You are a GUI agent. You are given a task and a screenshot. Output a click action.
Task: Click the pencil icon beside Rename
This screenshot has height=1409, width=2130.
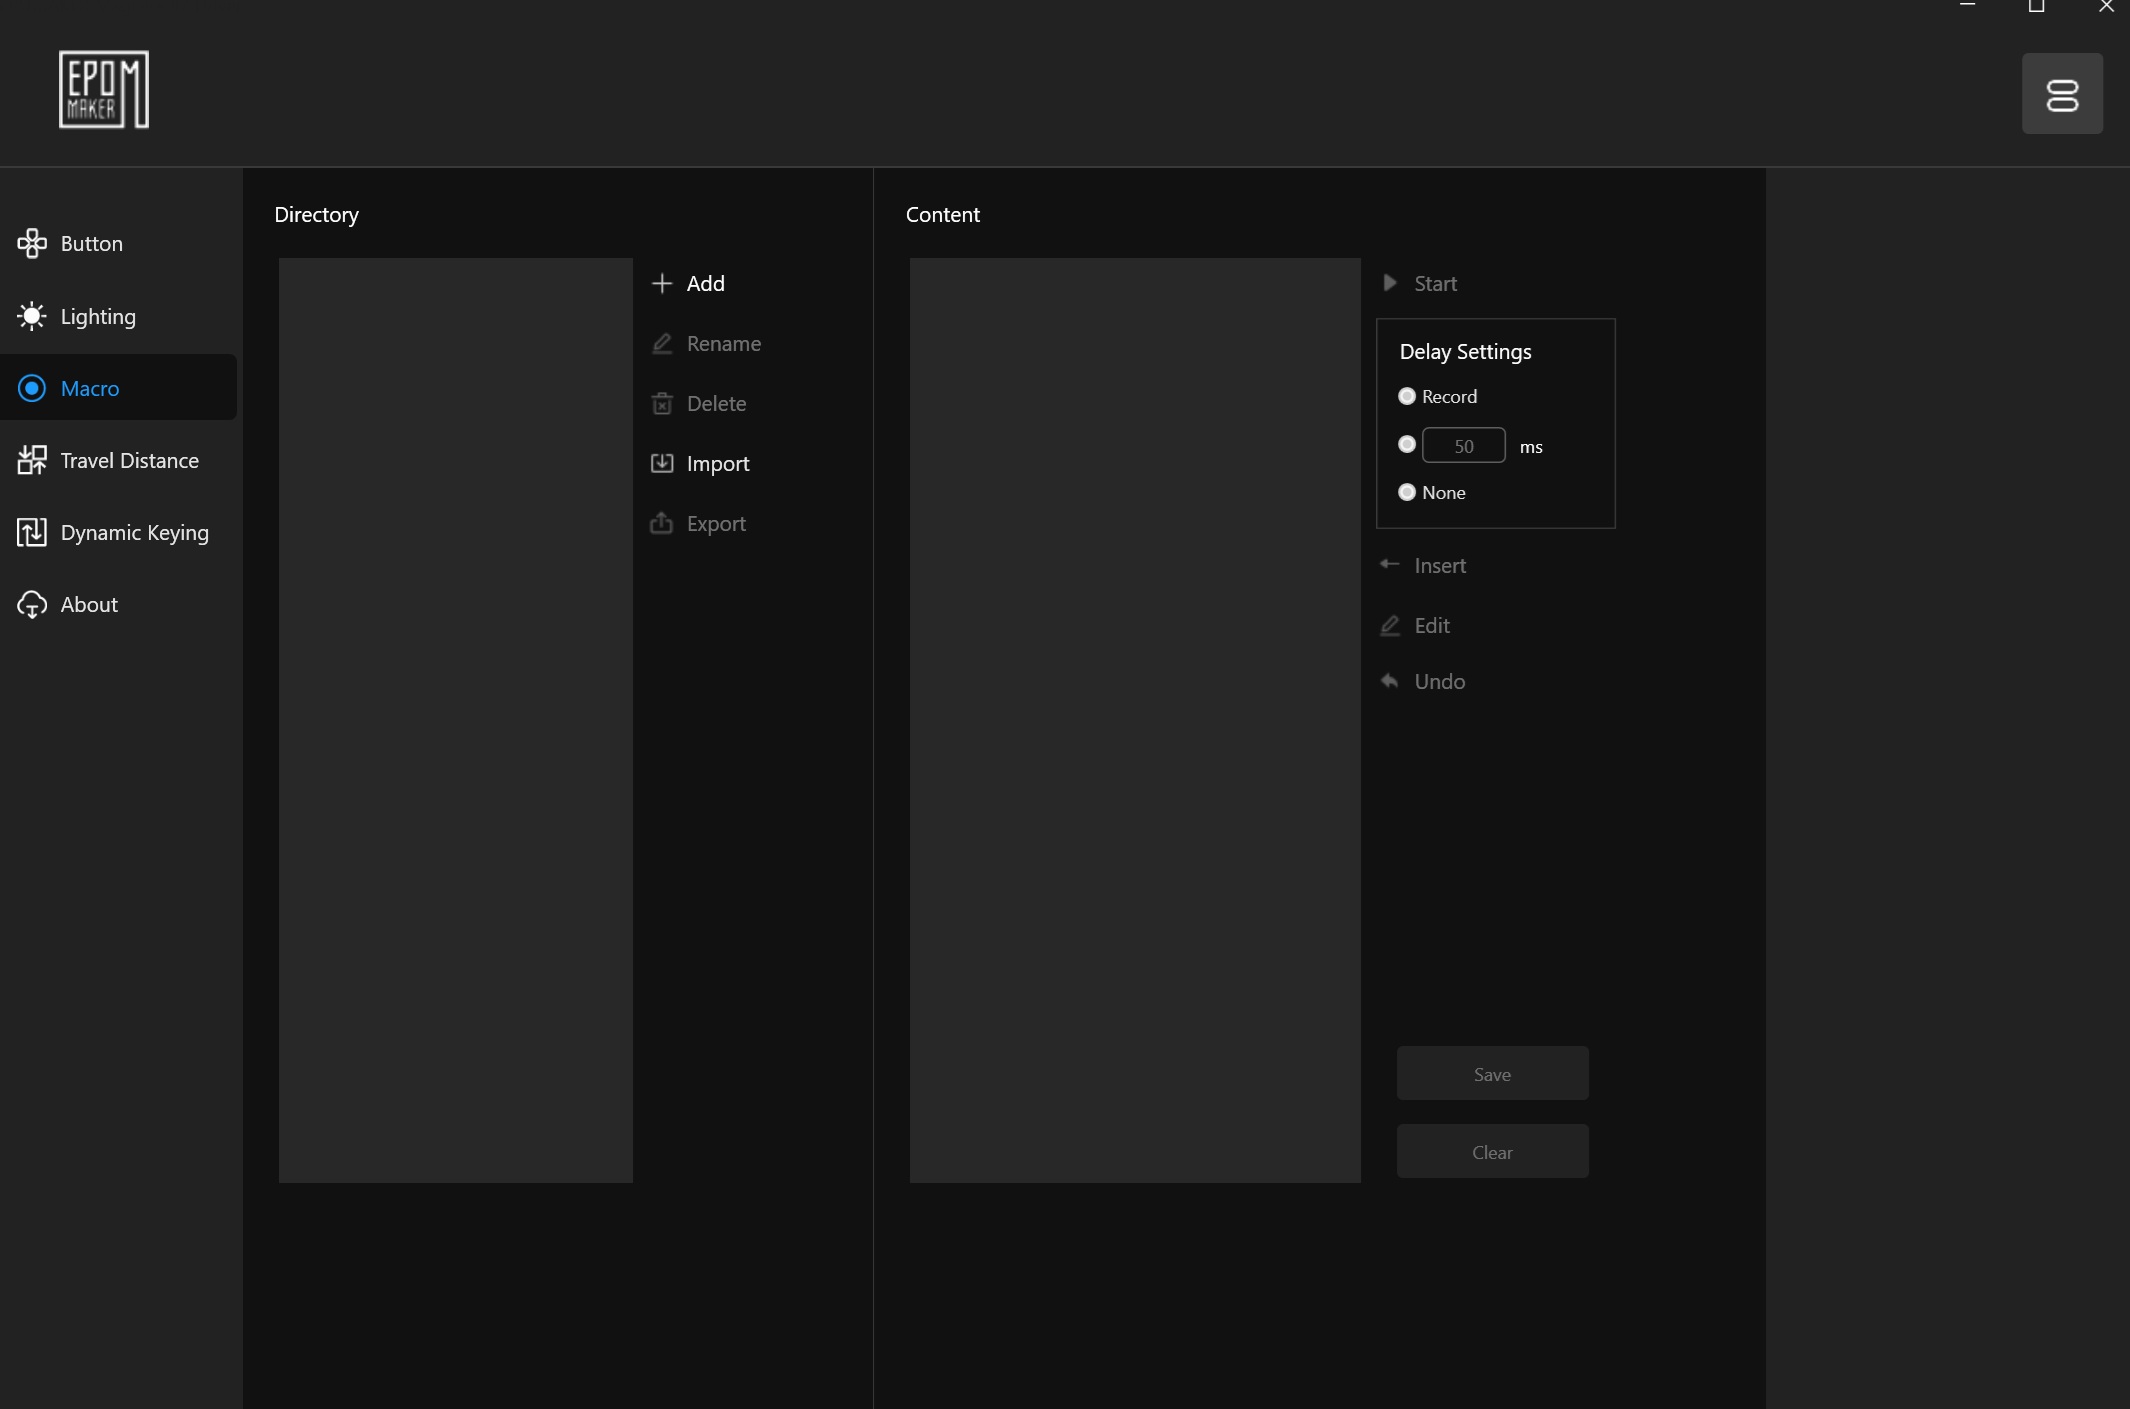(x=662, y=343)
